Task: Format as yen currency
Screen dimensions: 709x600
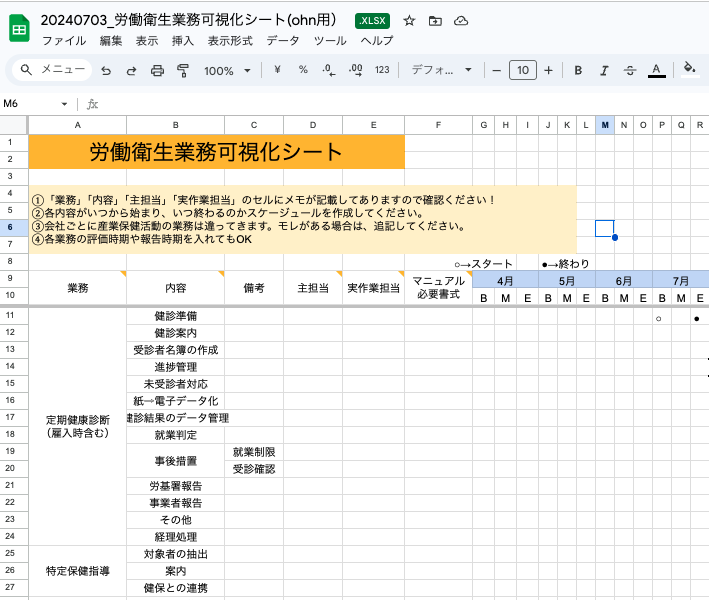Action: pyautogui.click(x=277, y=70)
